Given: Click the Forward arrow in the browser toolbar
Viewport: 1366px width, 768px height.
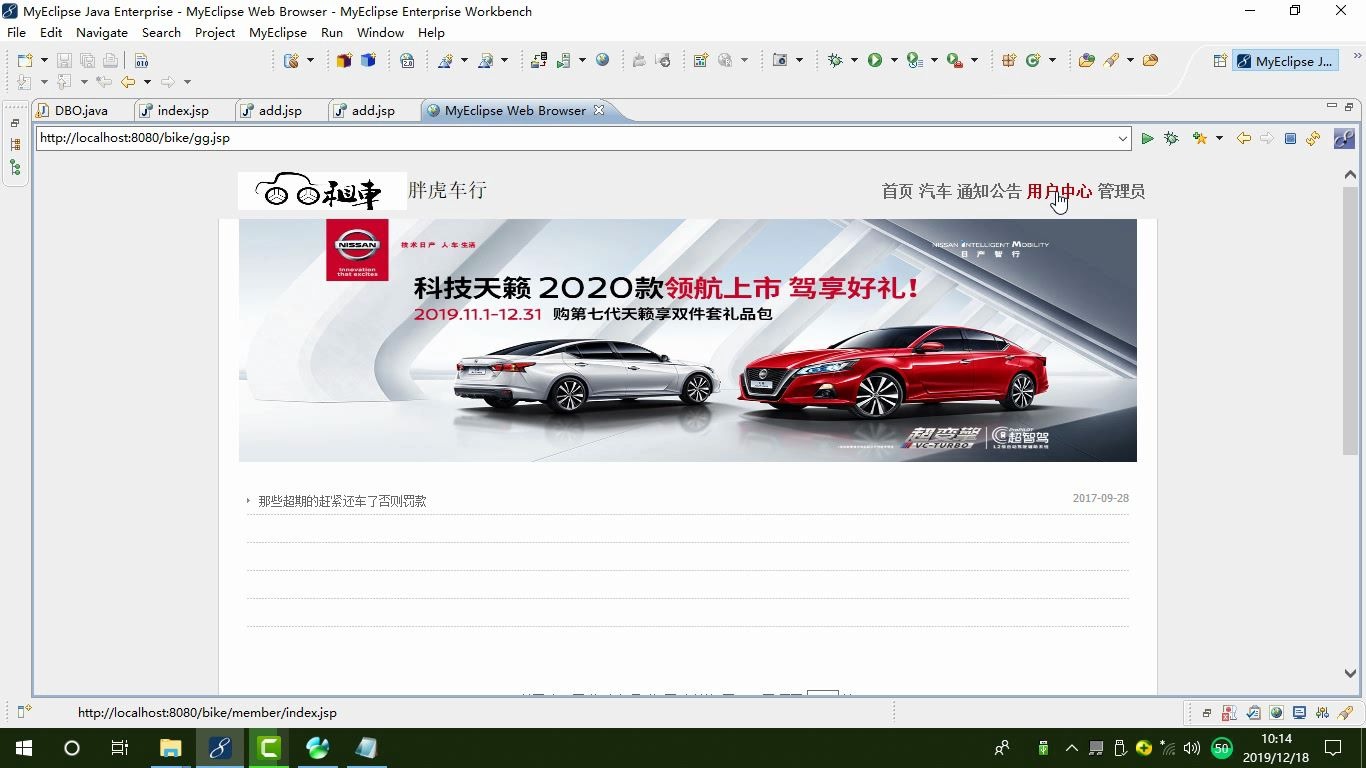Looking at the screenshot, I should pyautogui.click(x=1268, y=138).
